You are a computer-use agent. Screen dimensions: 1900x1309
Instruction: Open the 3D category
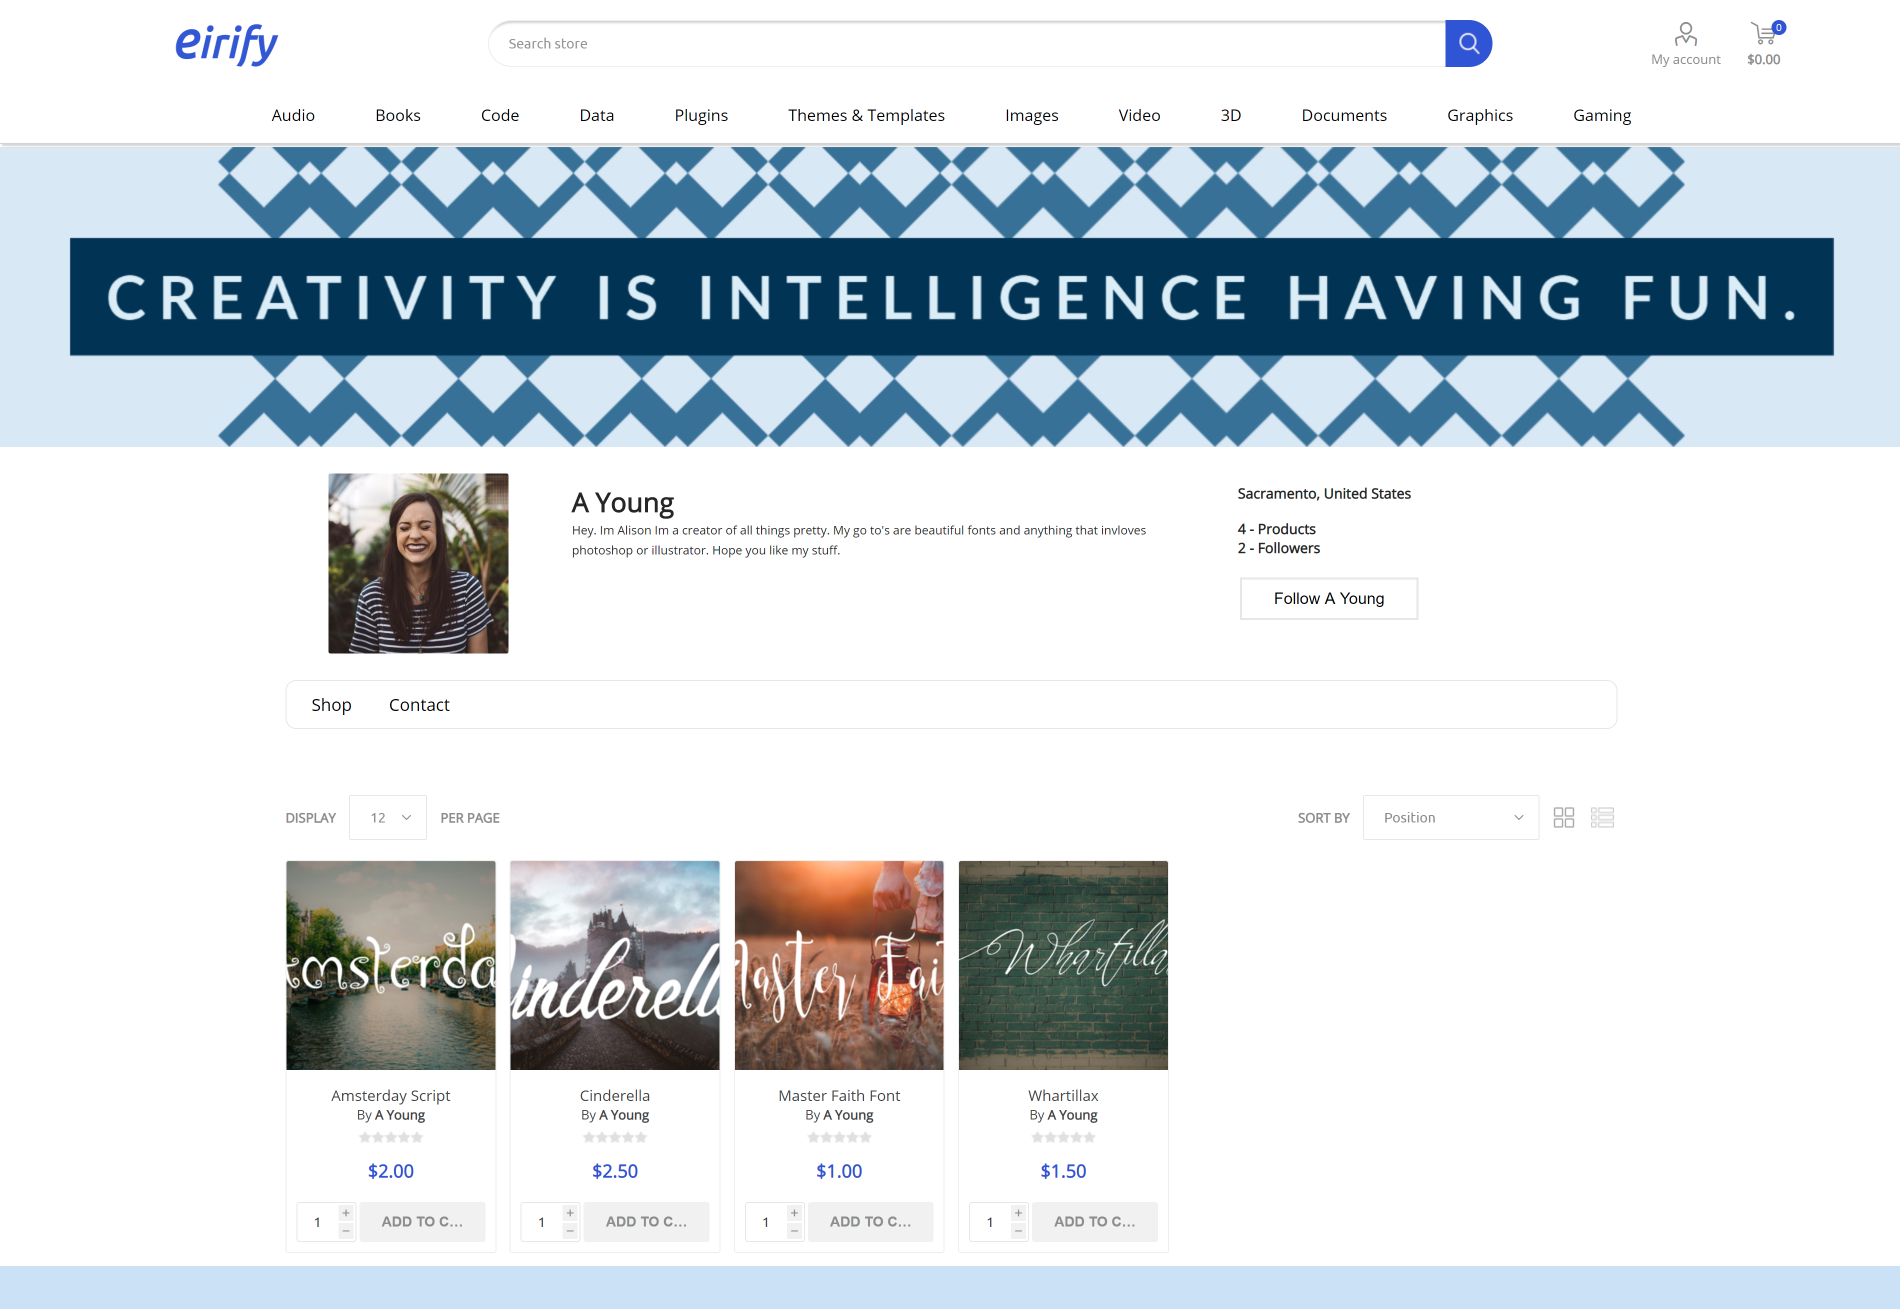pyautogui.click(x=1231, y=115)
